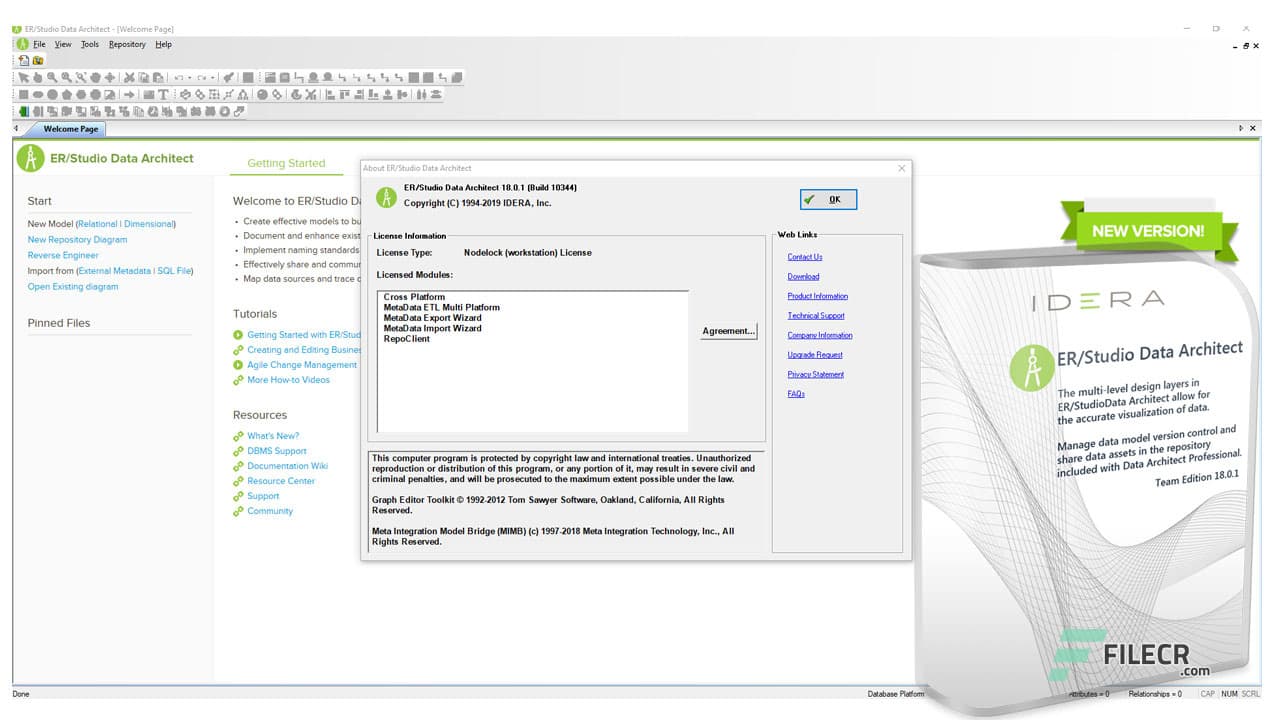Image resolution: width=1280 pixels, height=720 pixels.
Task: Click the Paste toolbar icon
Action: pyautogui.click(x=157, y=76)
